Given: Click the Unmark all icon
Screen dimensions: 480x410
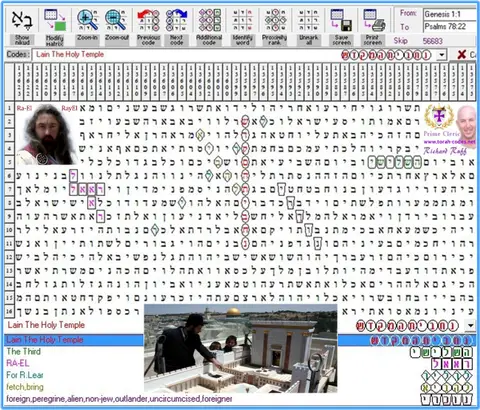Looking at the screenshot, I should coord(308,20).
